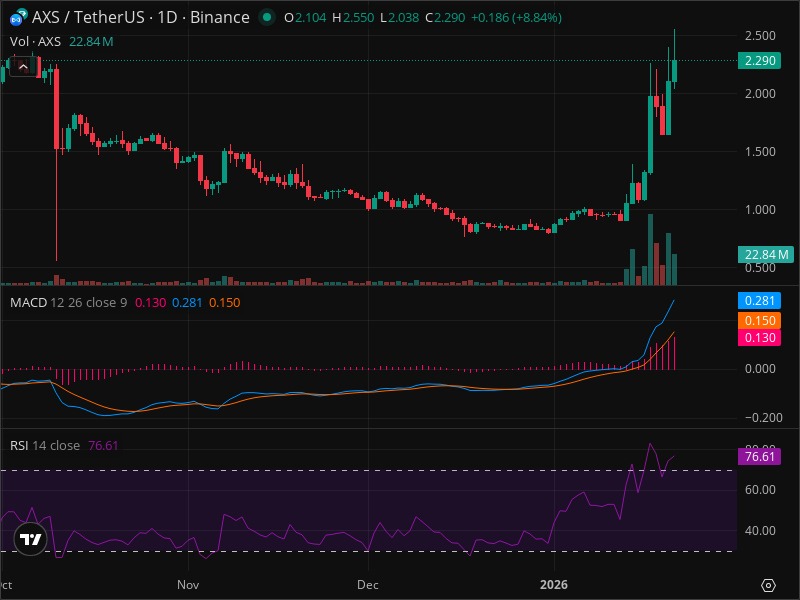Click the 0.000 MACD scale label

click(x=760, y=369)
